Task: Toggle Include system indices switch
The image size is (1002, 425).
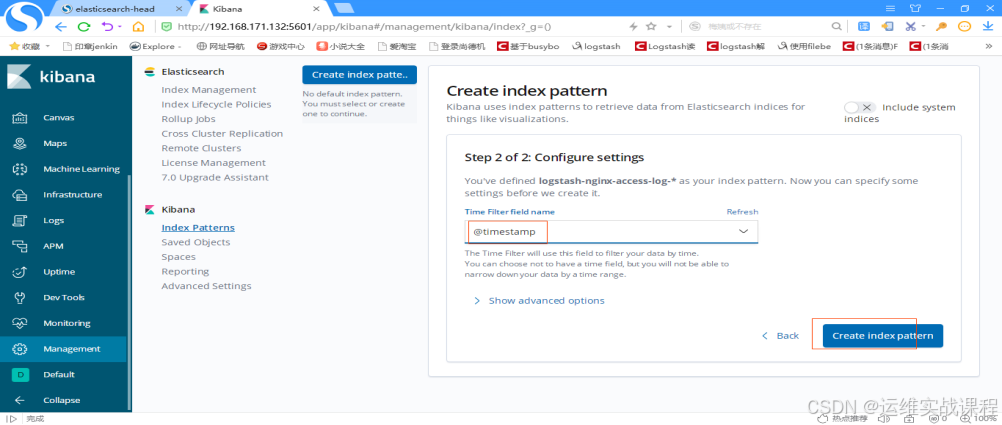Action: point(859,107)
